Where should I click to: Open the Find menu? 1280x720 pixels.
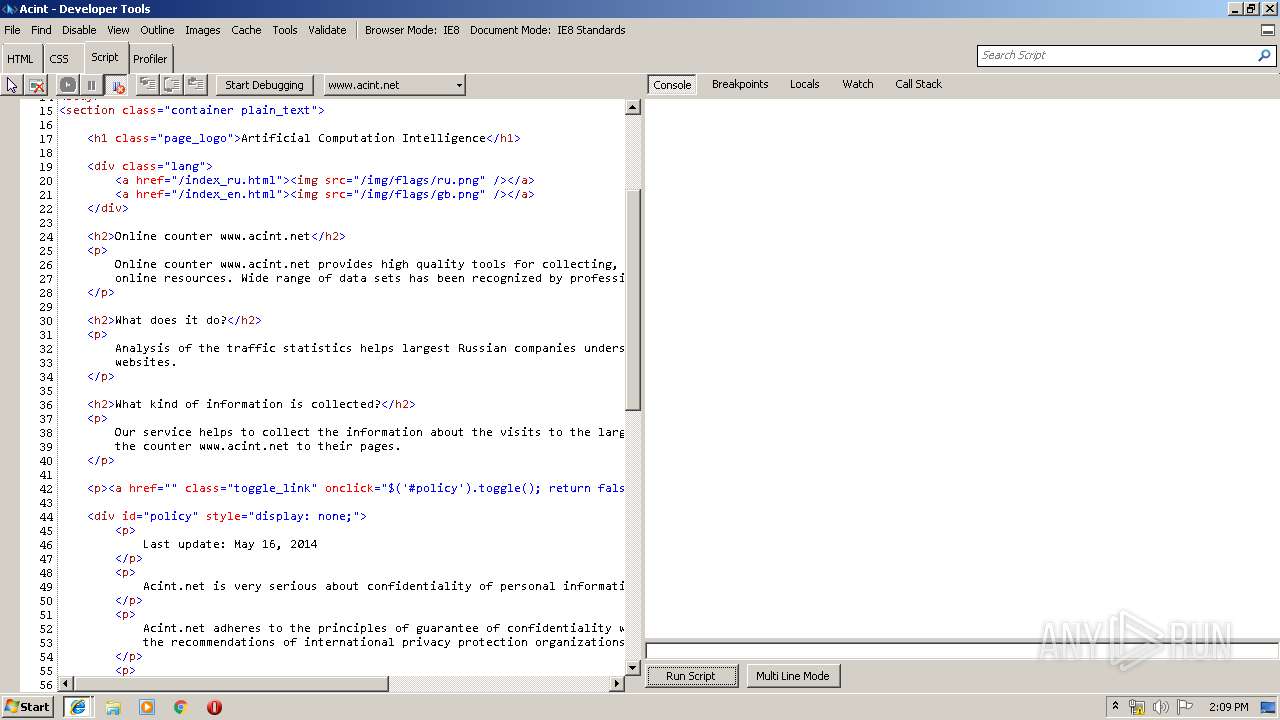(41, 30)
